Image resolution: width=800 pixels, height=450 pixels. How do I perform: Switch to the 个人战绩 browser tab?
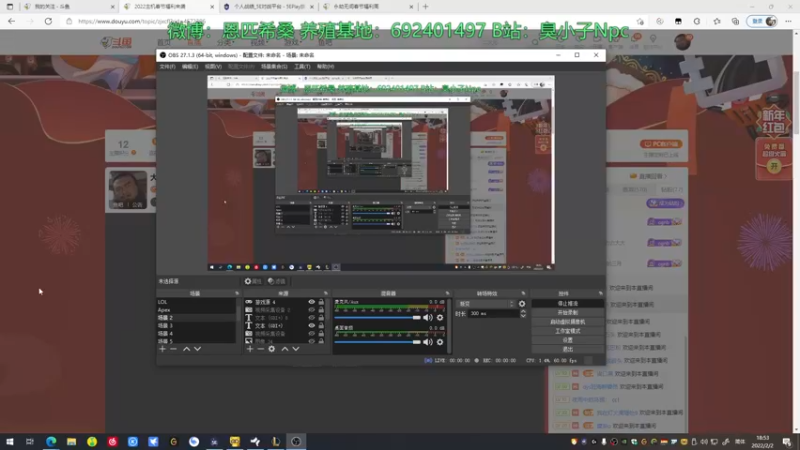[x=269, y=7]
